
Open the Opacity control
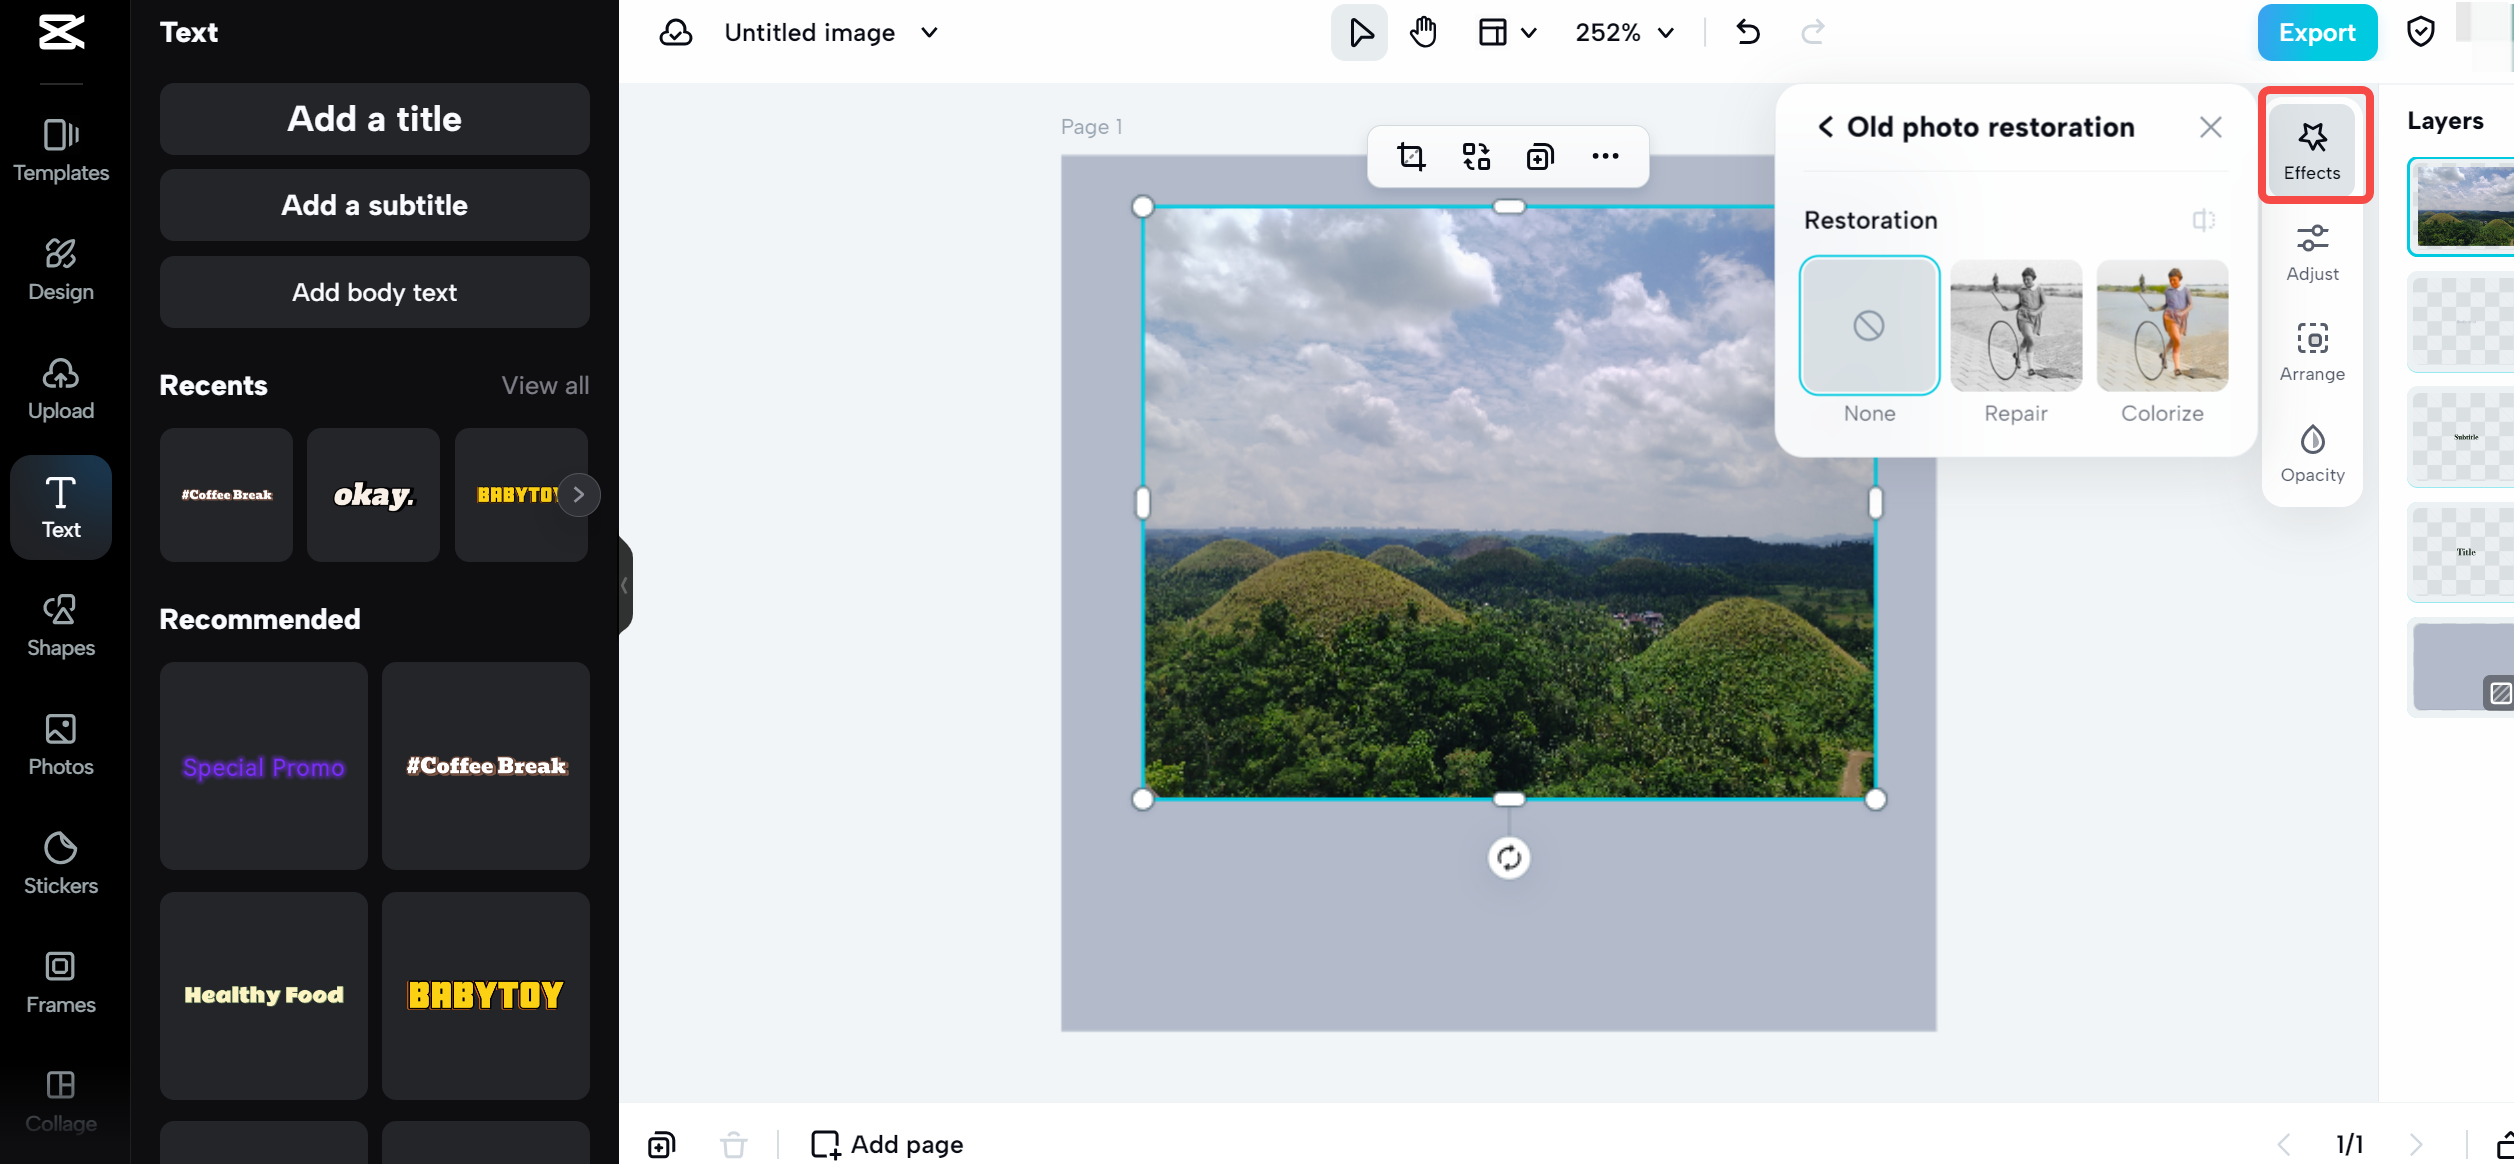pos(2311,454)
